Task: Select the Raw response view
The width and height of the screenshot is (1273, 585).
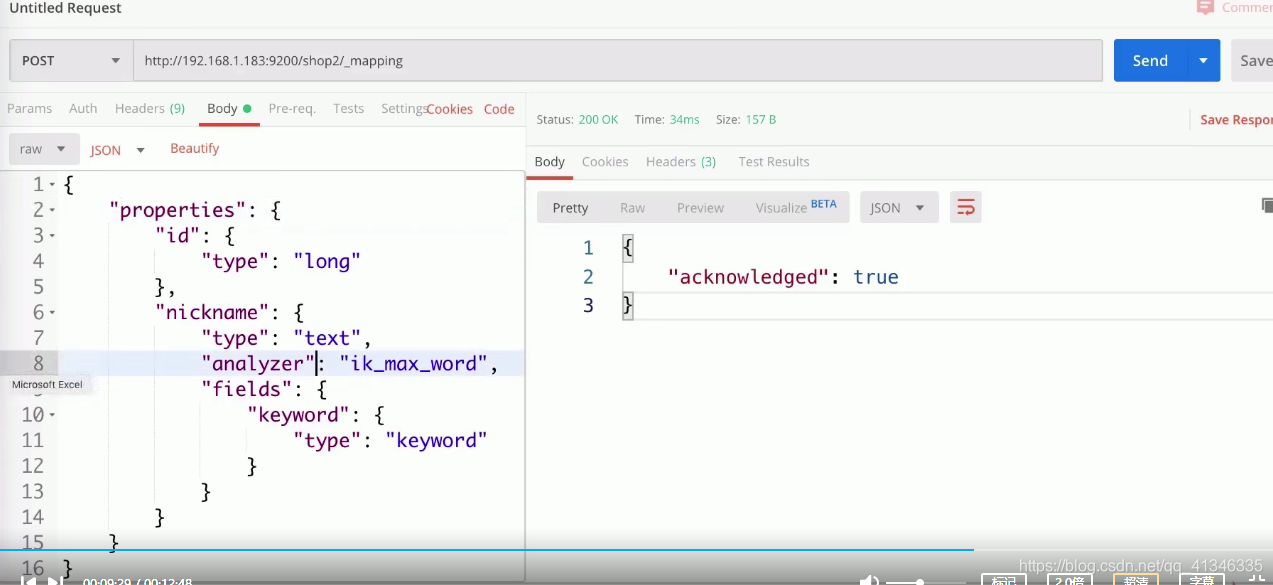Action: (x=633, y=207)
